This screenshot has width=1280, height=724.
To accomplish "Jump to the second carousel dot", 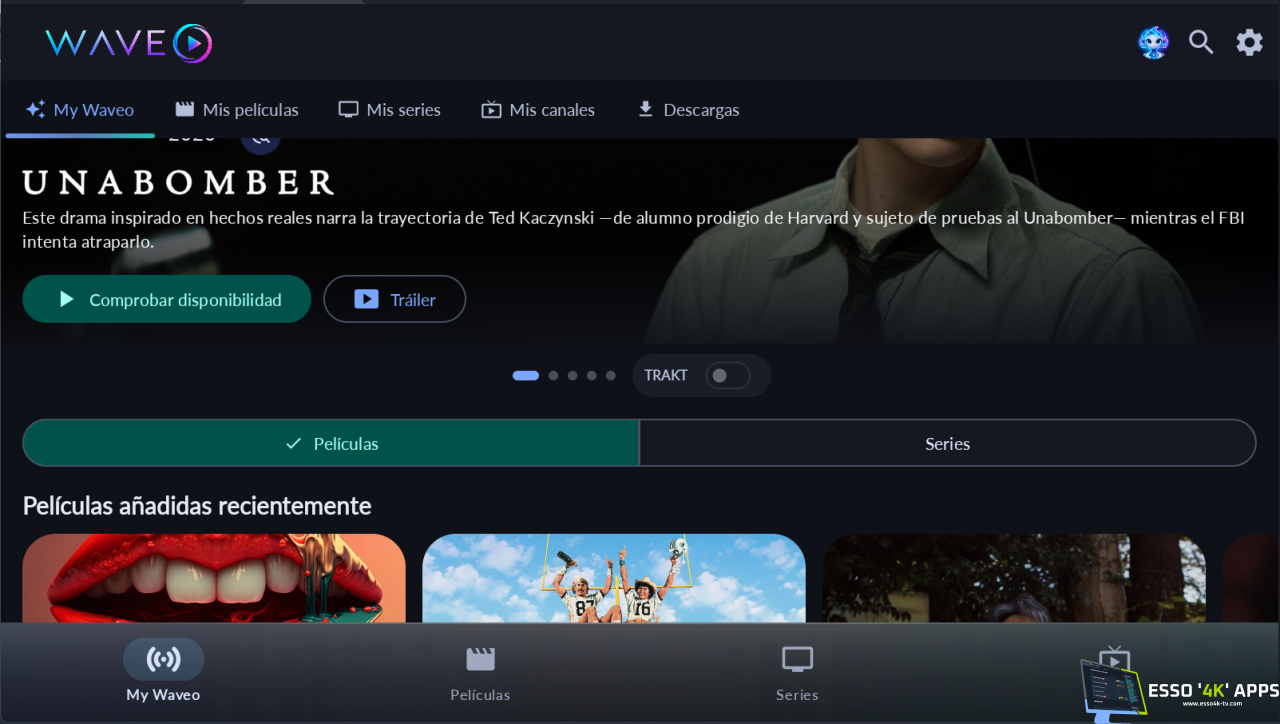I will (553, 376).
